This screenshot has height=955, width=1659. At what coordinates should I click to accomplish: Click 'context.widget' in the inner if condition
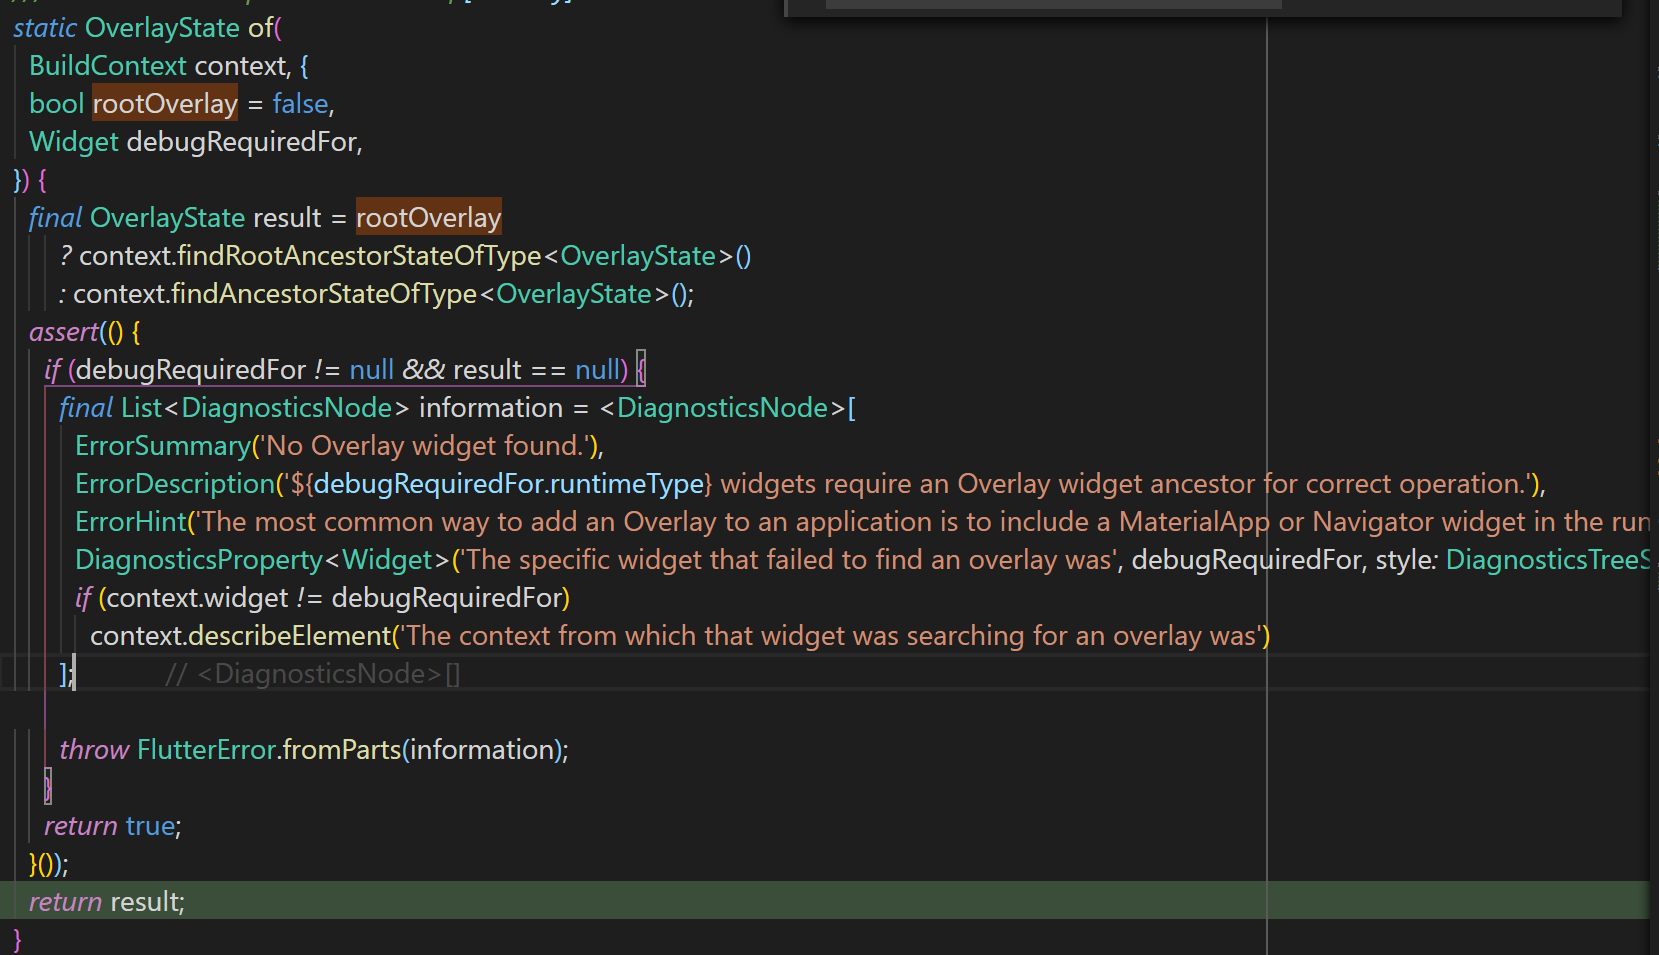(198, 598)
